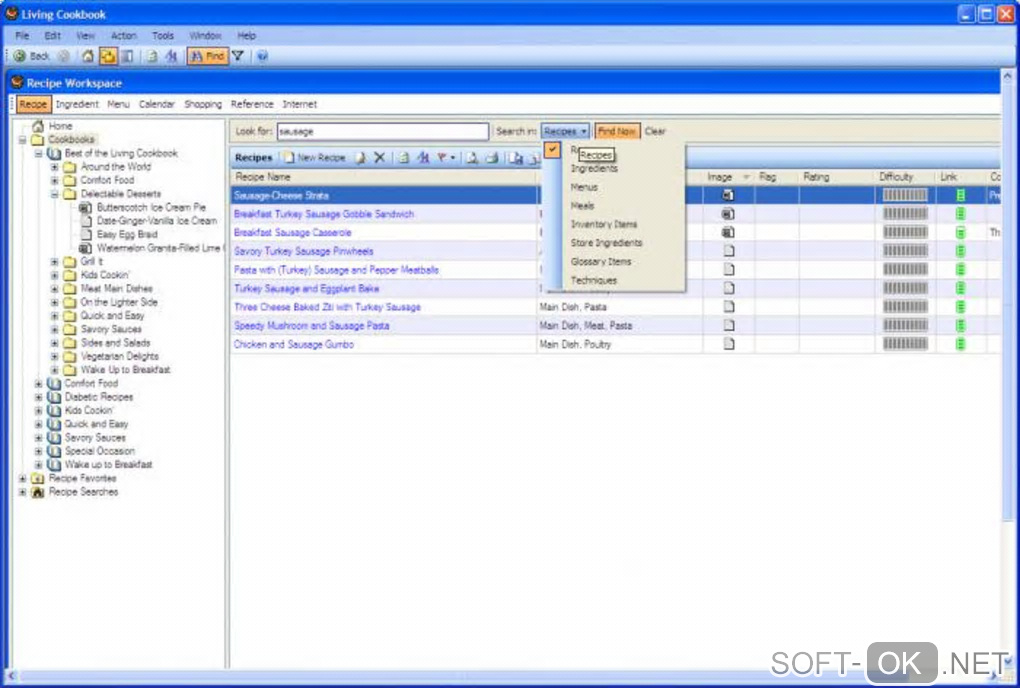Select Butterscotch Ice Cream Pie in the tree
Screen dimensions: 1020x688
point(151,207)
